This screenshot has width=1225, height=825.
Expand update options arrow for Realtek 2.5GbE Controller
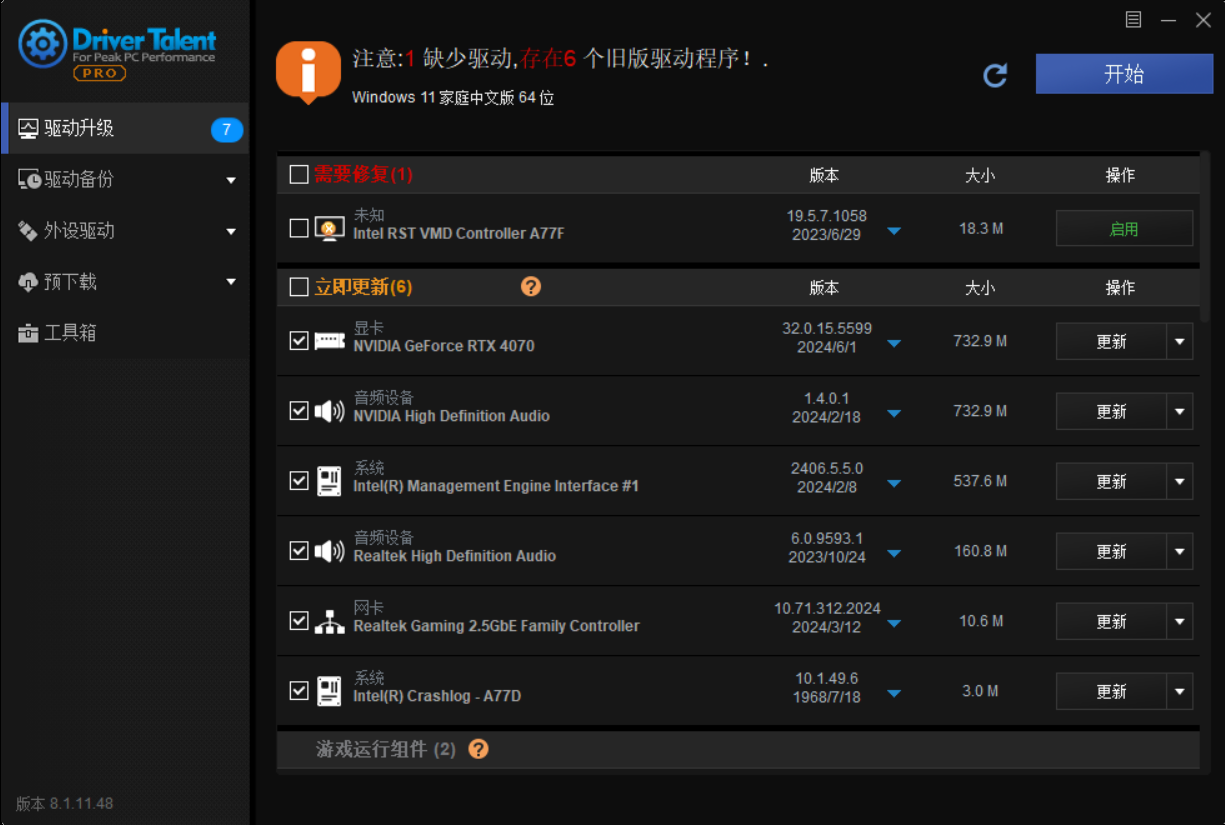(x=1180, y=622)
